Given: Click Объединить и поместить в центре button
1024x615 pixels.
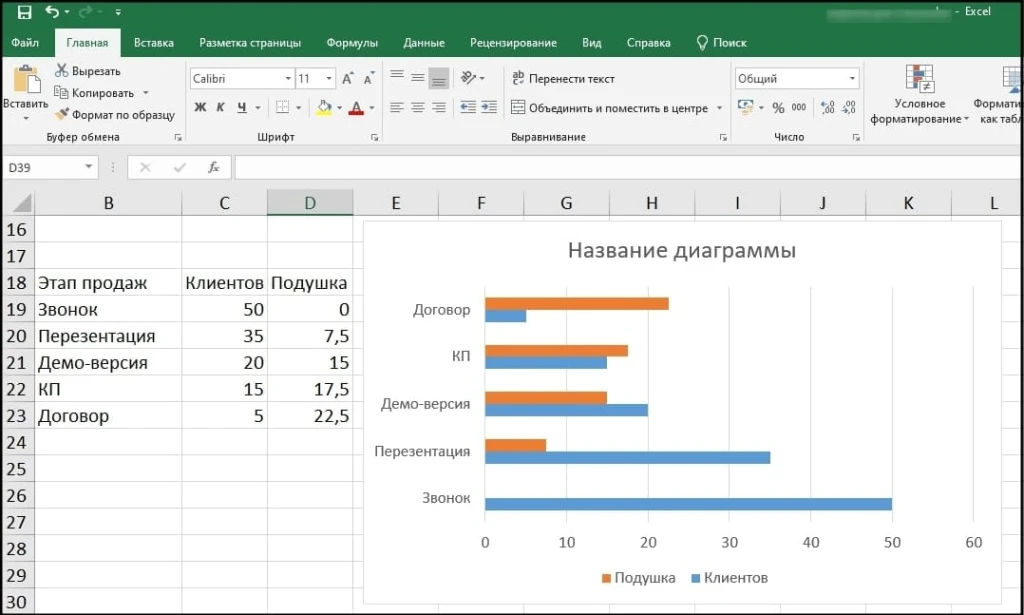Looking at the screenshot, I should point(610,108).
